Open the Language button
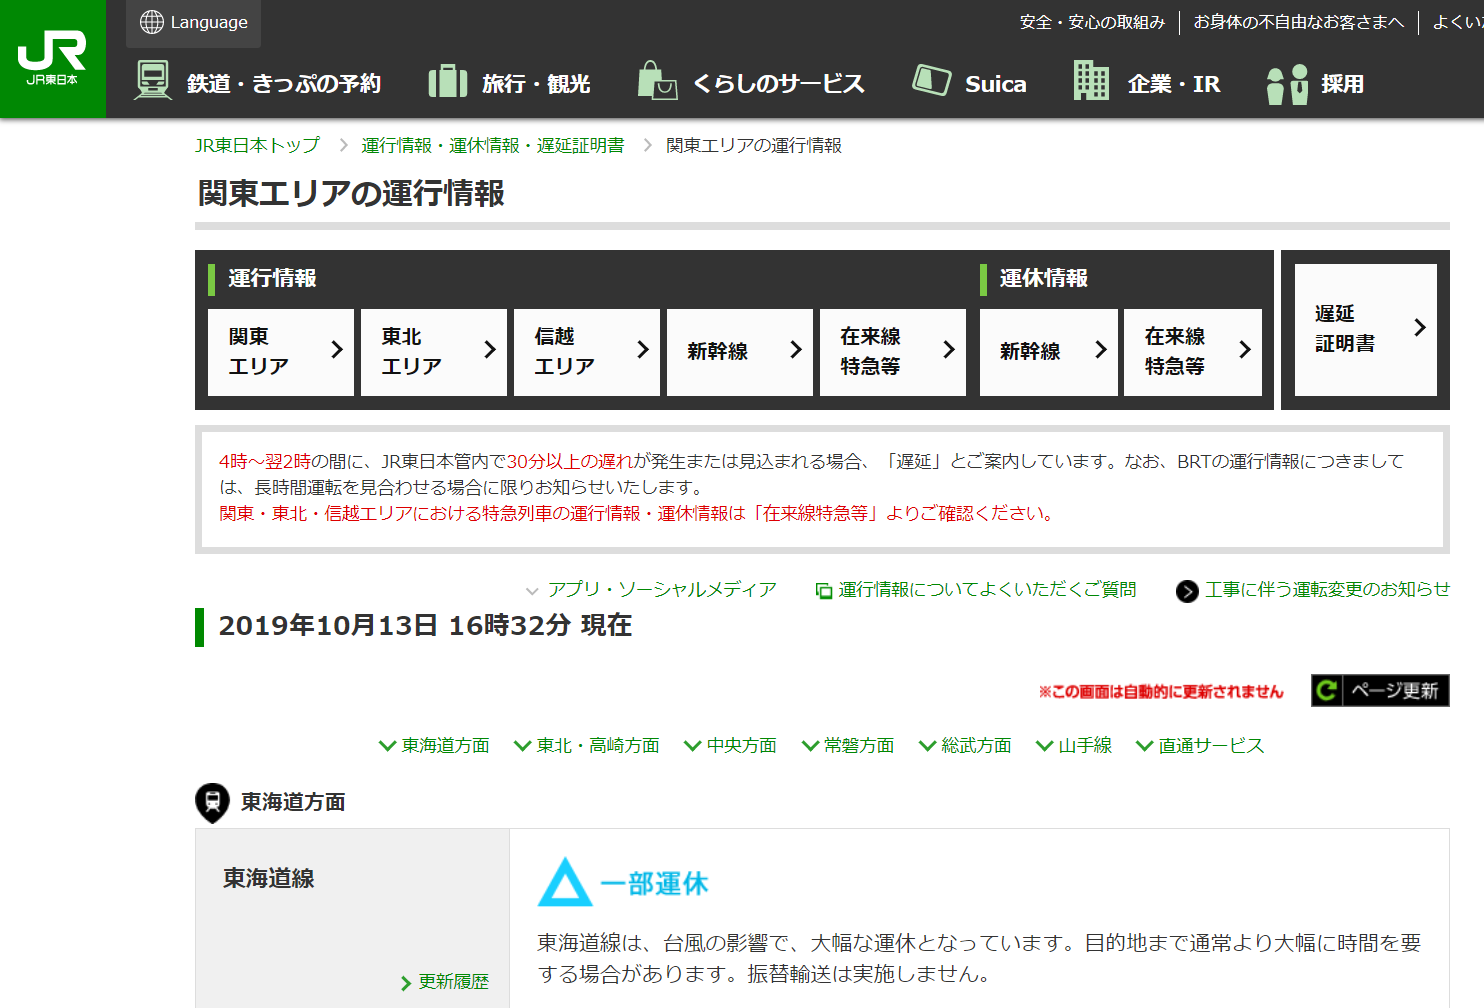The image size is (1484, 1008). coord(193,23)
